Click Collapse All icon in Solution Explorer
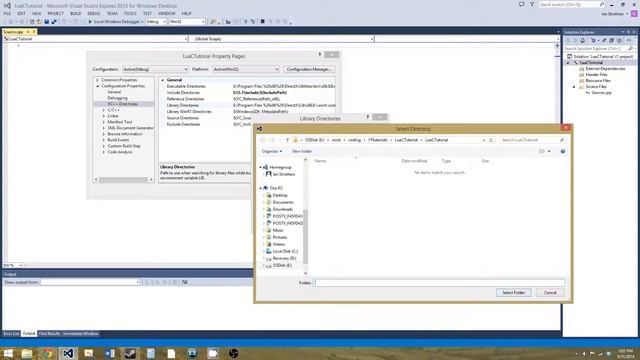640x360 pixels. point(611,40)
